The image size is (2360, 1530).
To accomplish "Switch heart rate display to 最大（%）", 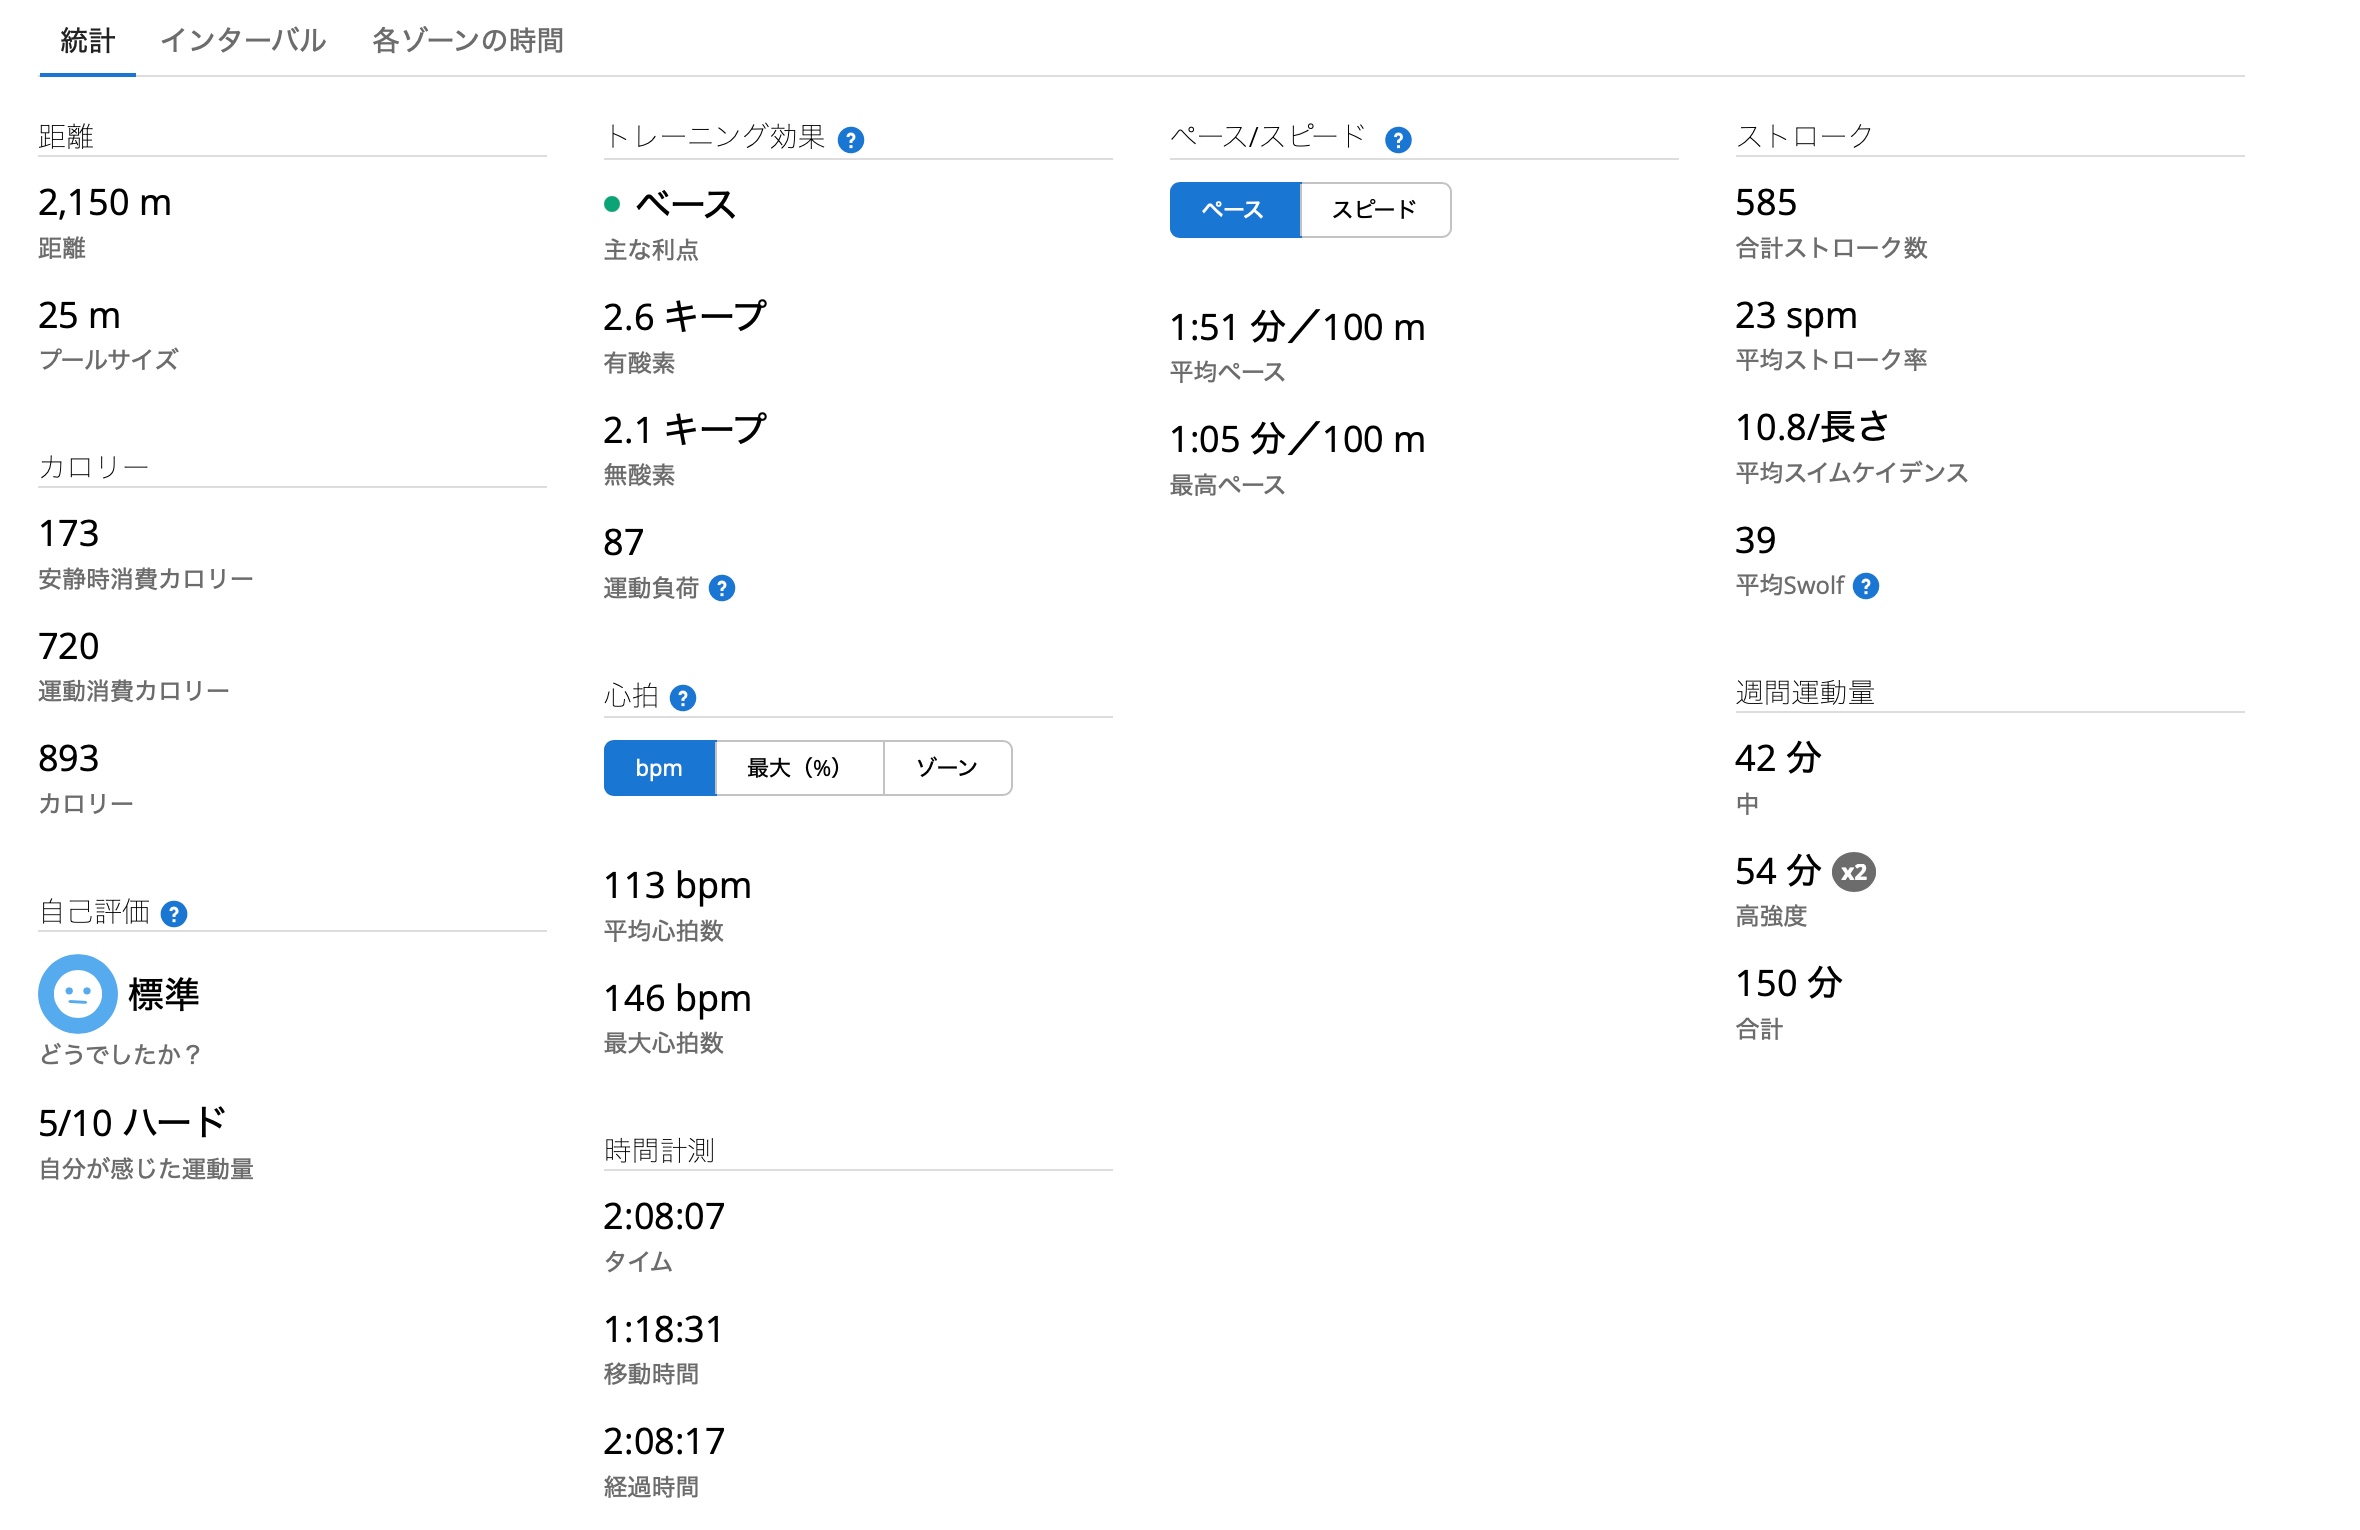I will point(799,768).
